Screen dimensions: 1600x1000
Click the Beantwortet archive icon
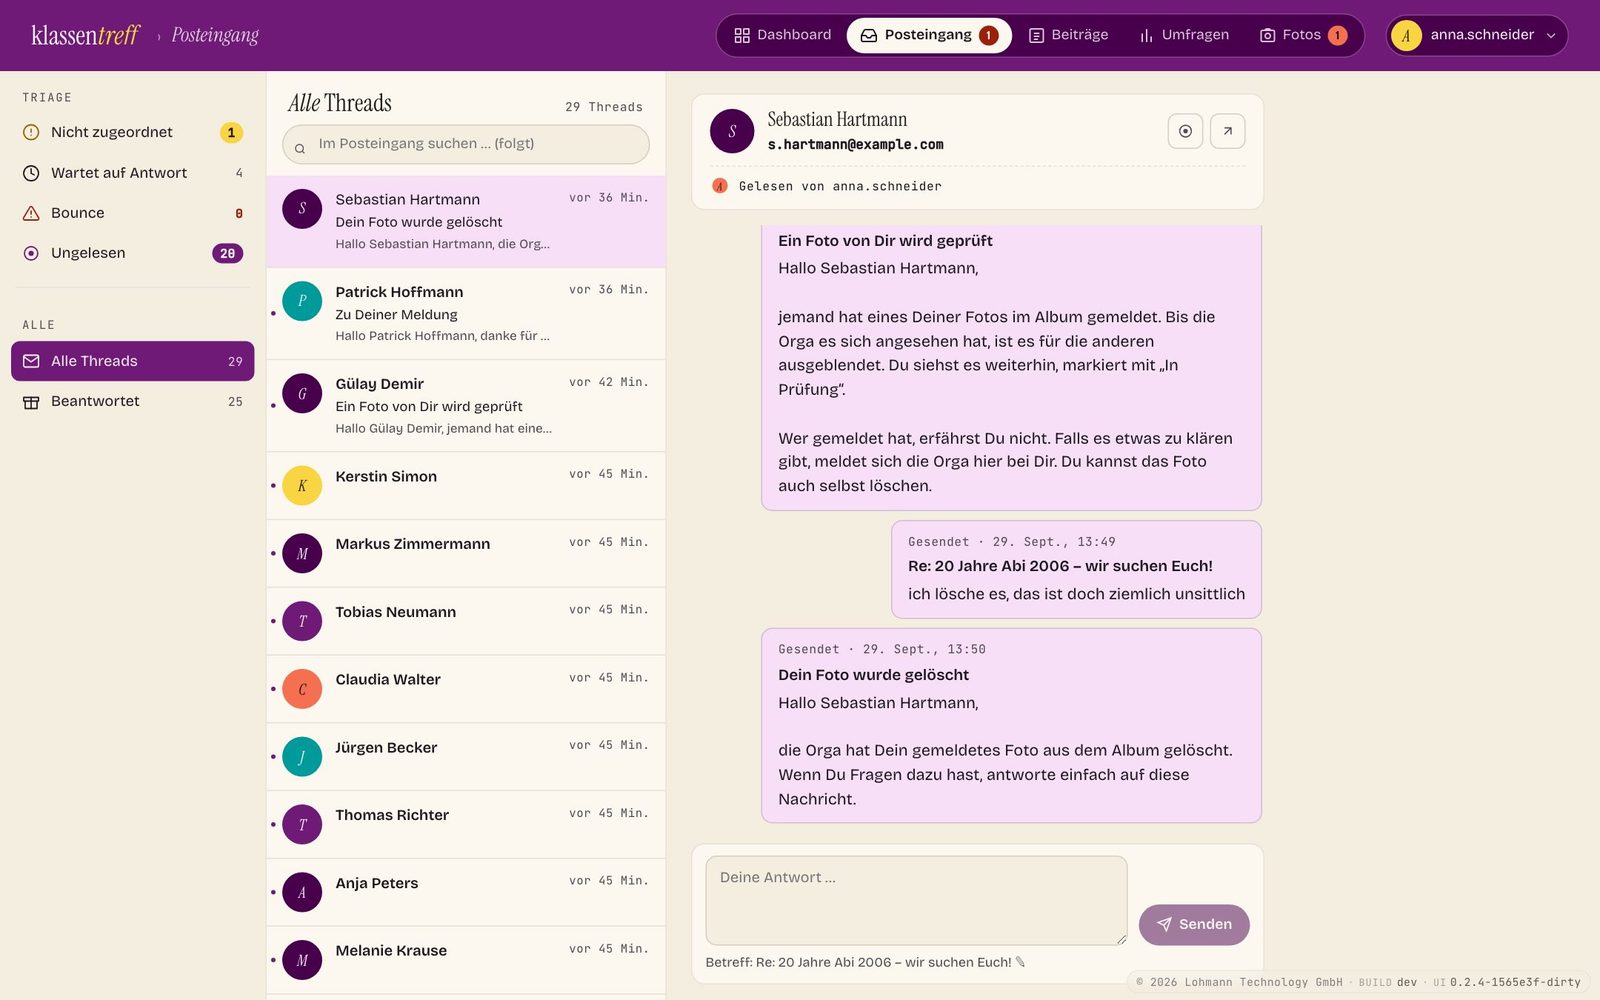point(31,402)
